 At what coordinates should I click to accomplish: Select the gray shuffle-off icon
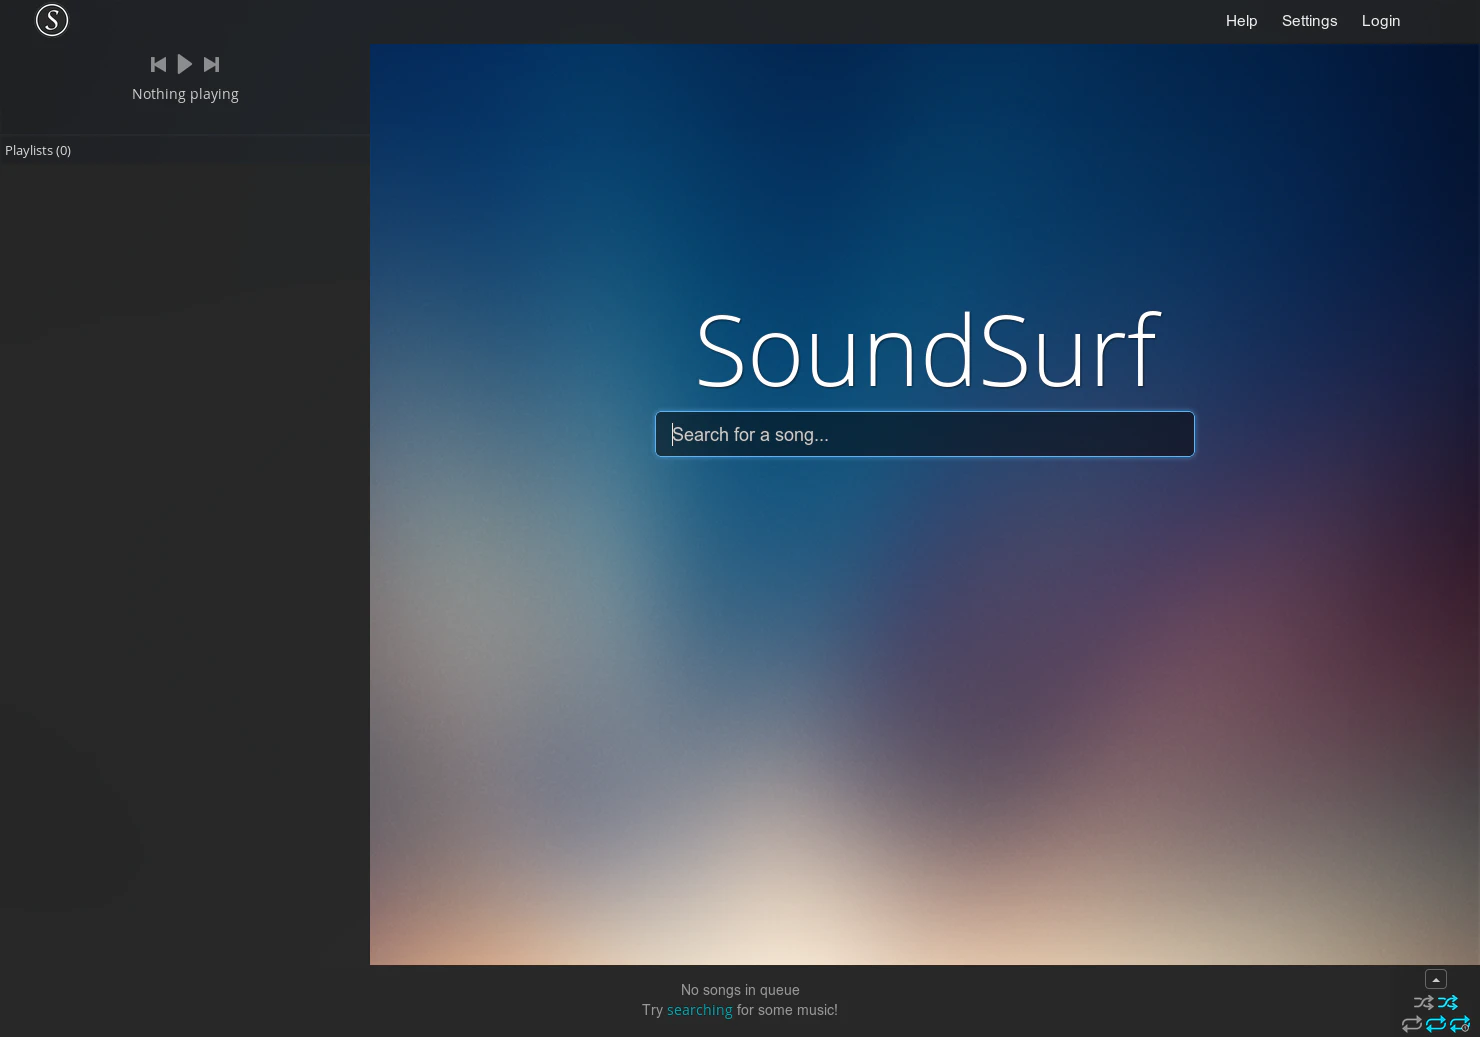point(1423,1002)
